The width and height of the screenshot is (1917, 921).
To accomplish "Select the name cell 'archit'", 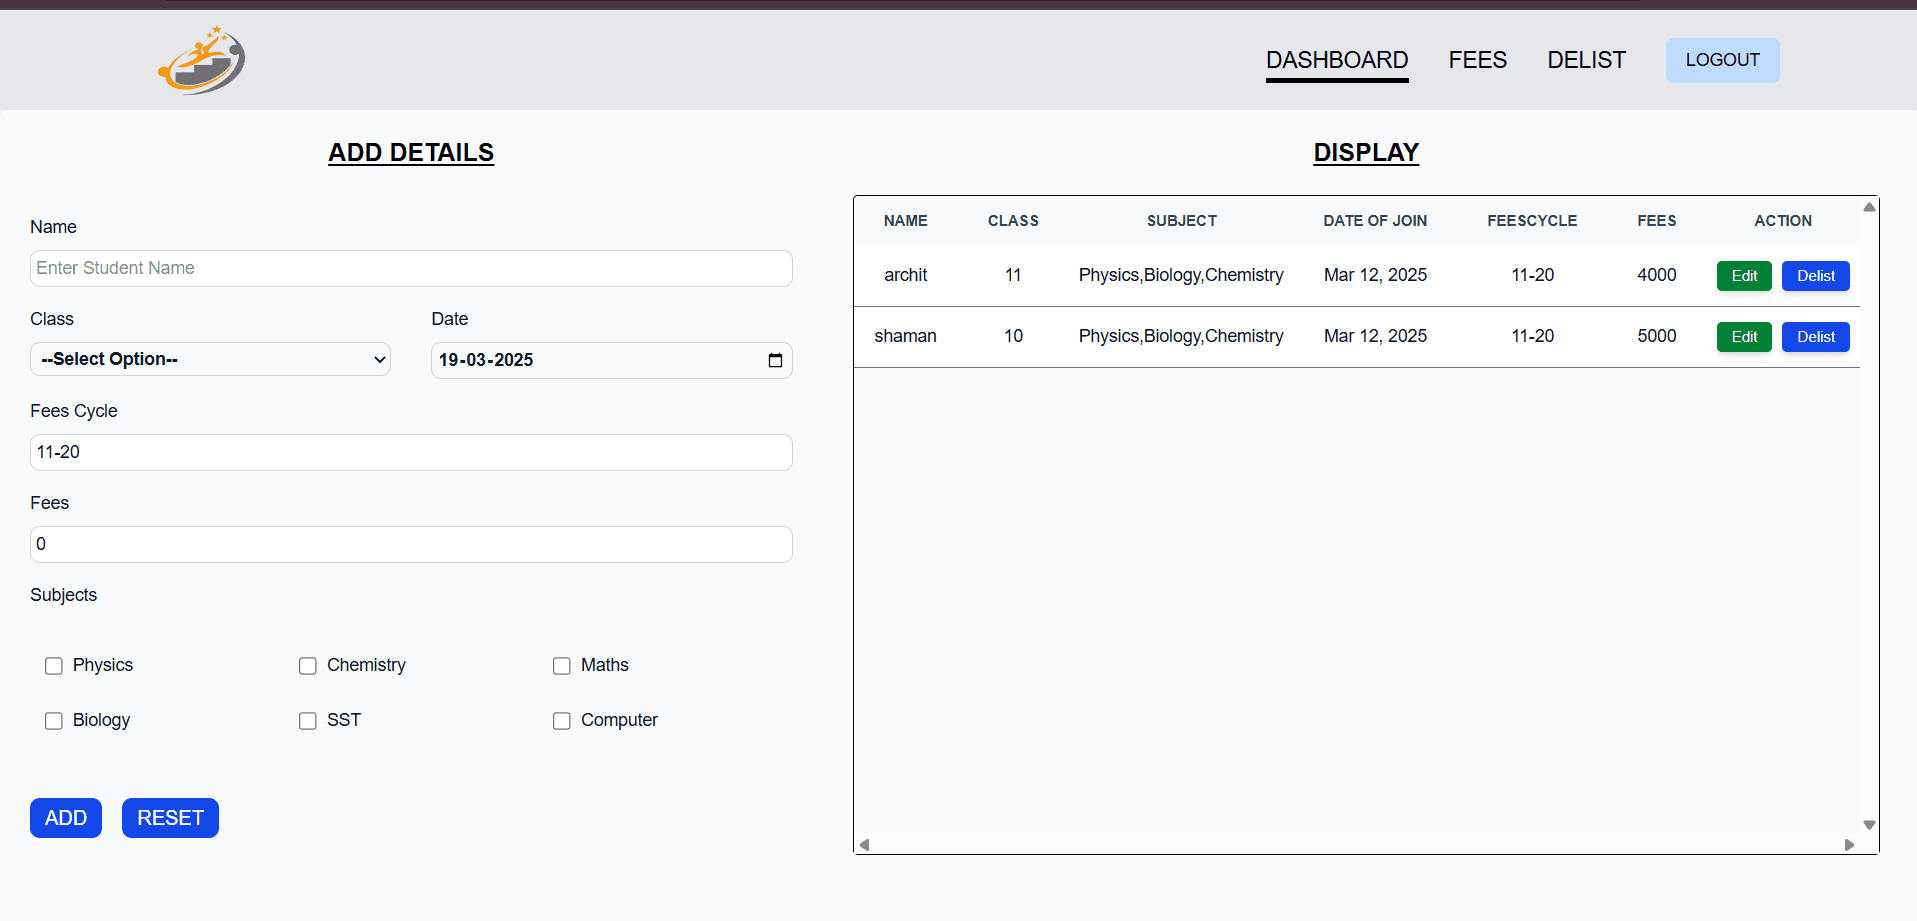I will point(906,275).
